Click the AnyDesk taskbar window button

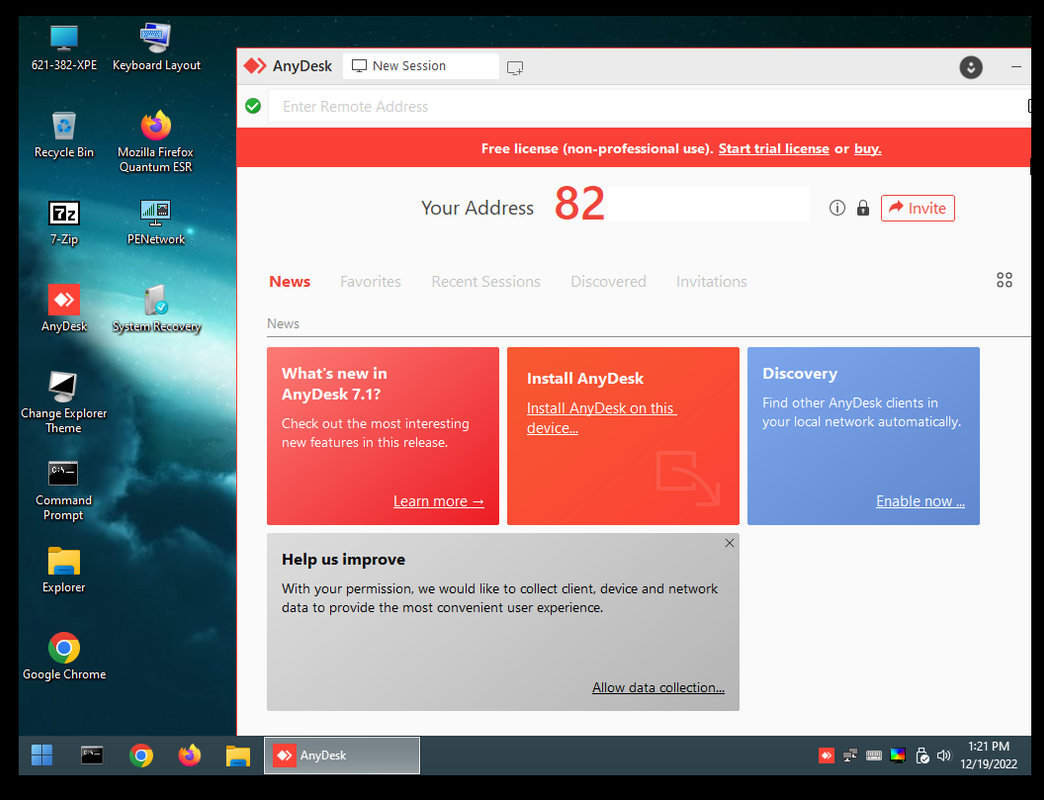point(342,755)
